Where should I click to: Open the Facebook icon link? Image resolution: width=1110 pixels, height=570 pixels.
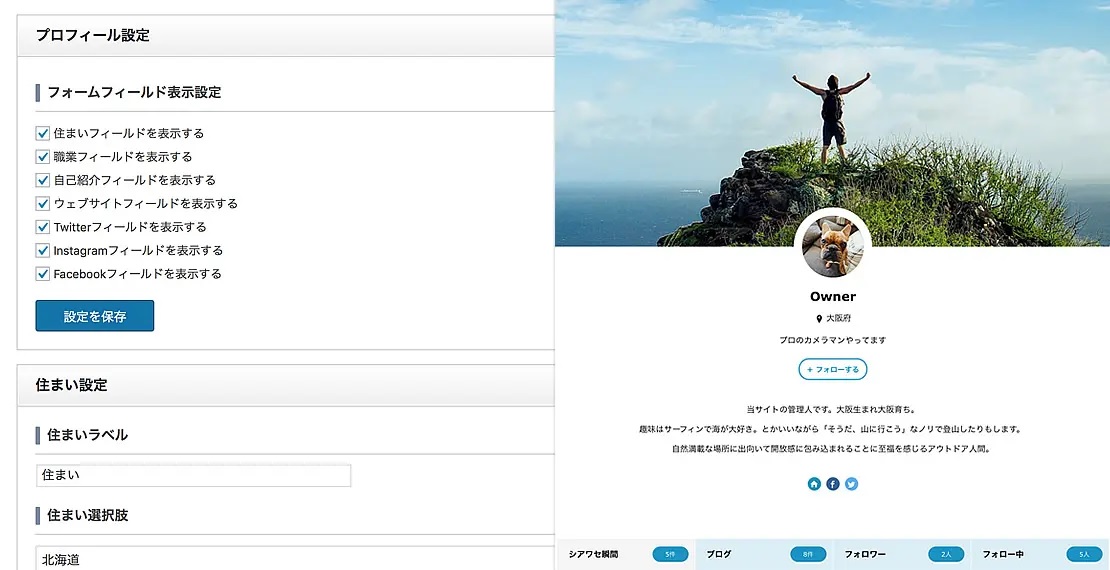[833, 484]
